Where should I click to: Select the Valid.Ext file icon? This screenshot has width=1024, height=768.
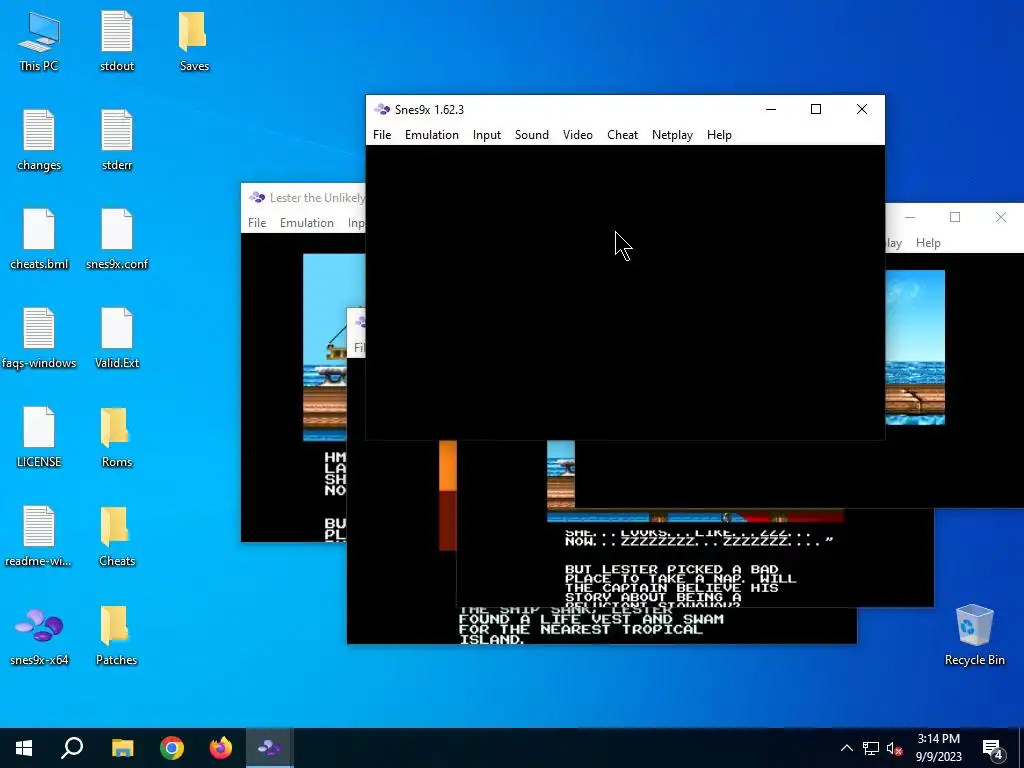pyautogui.click(x=117, y=338)
